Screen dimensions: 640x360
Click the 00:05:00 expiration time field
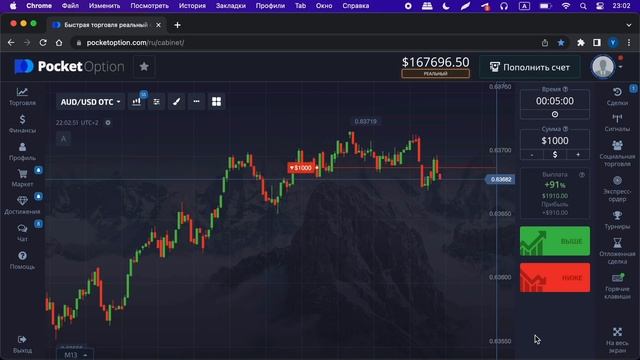pos(555,101)
